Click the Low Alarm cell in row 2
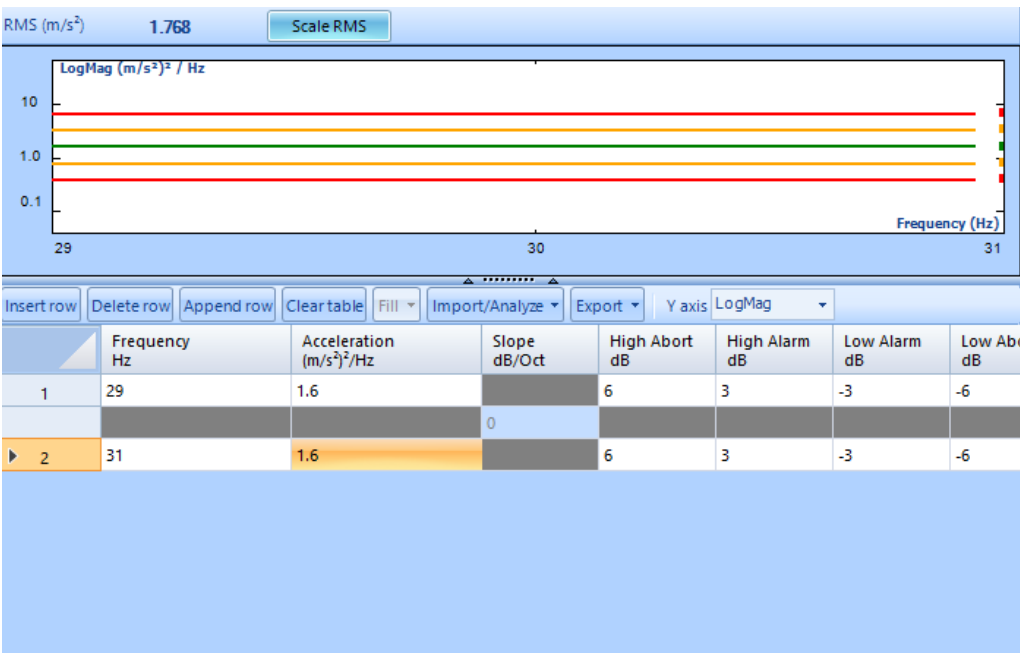This screenshot has width=1020, height=658. click(890, 456)
